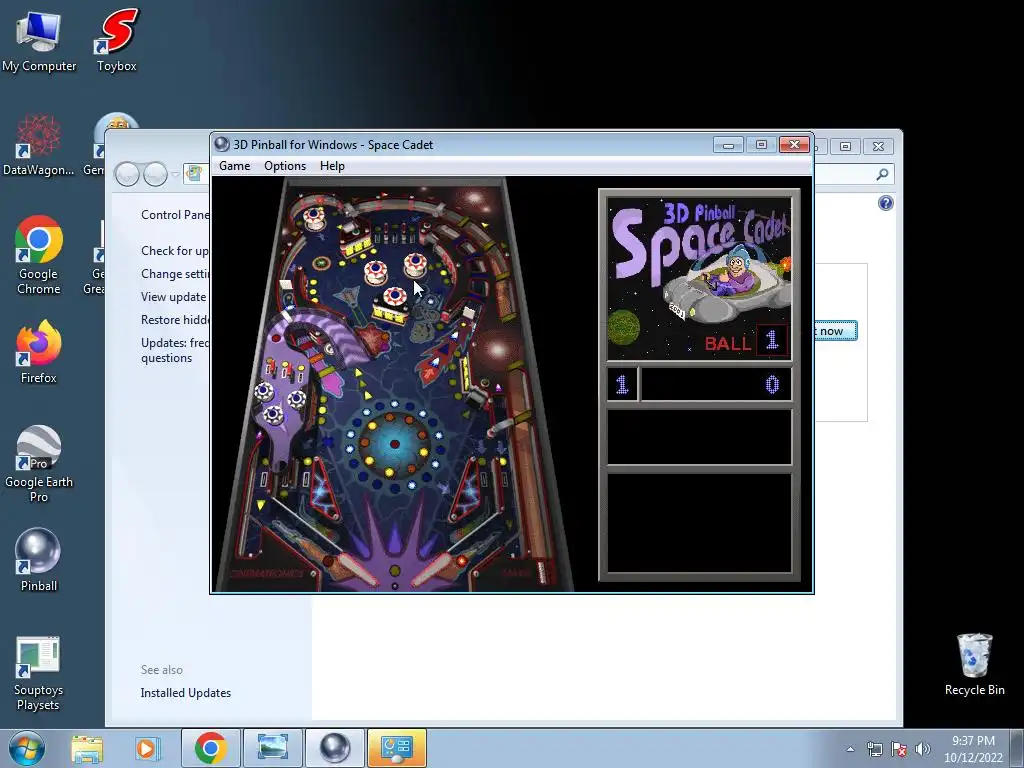Open My Computer desktop icon

coord(39,40)
